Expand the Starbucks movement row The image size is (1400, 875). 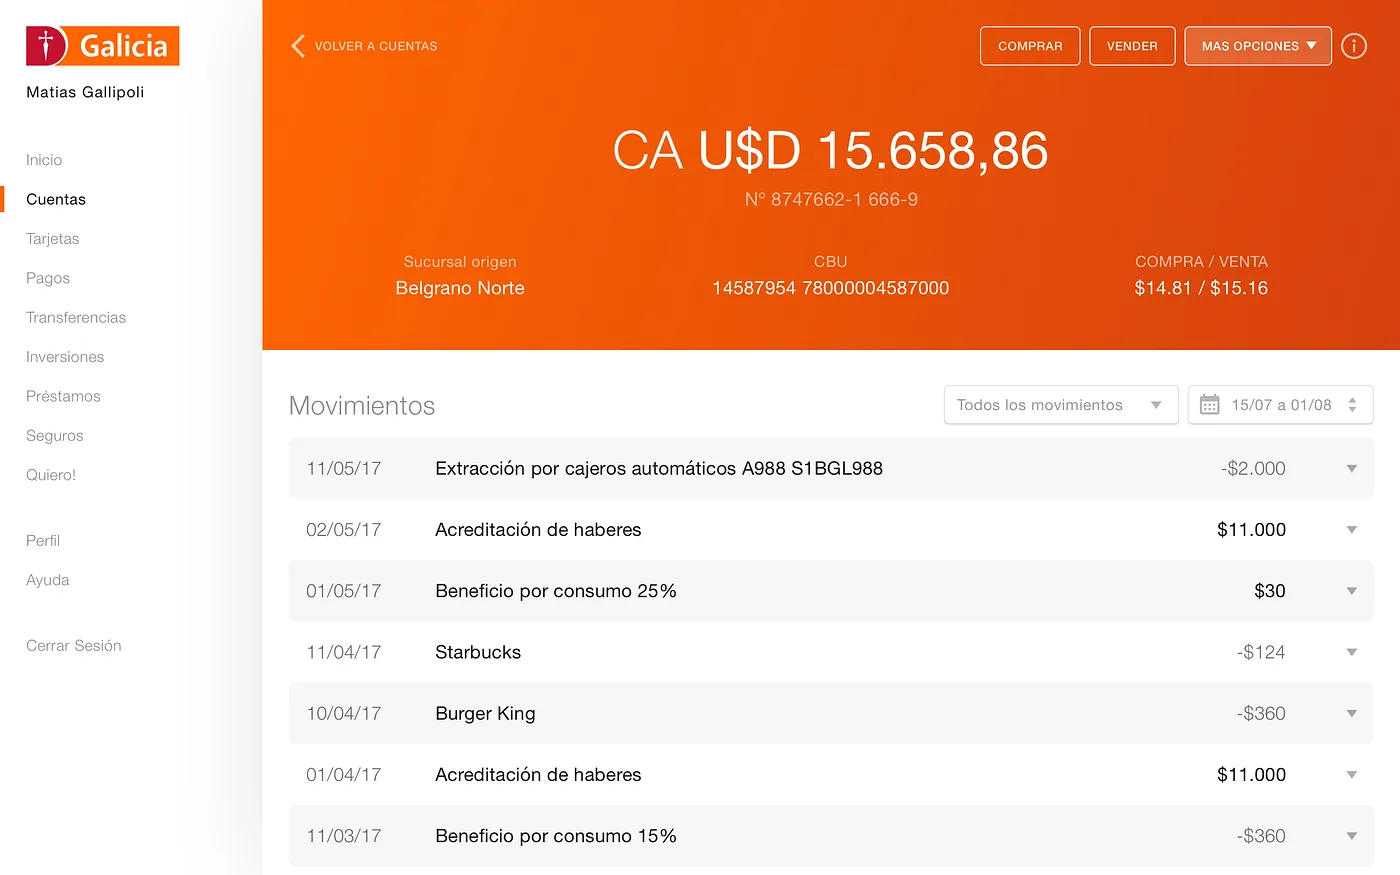pos(1351,652)
